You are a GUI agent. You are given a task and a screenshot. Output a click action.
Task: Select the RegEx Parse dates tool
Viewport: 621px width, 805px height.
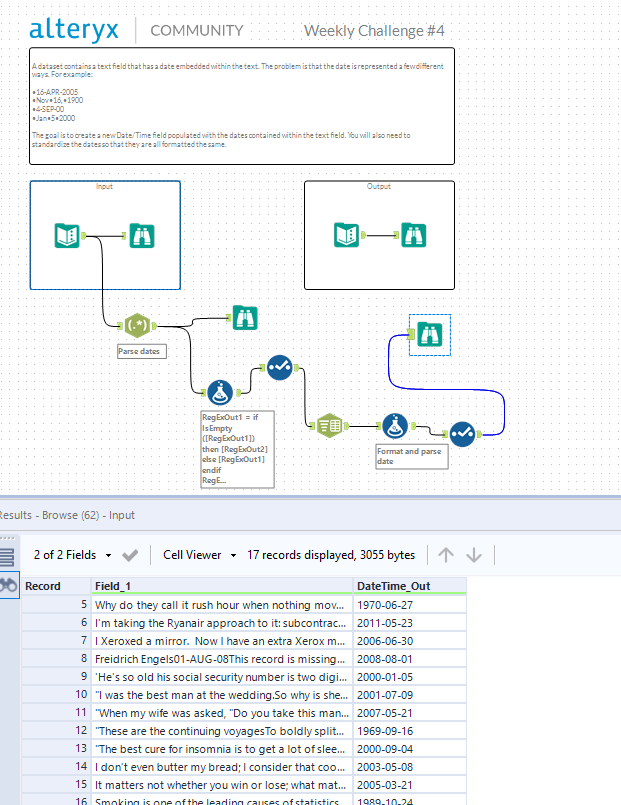coord(137,325)
